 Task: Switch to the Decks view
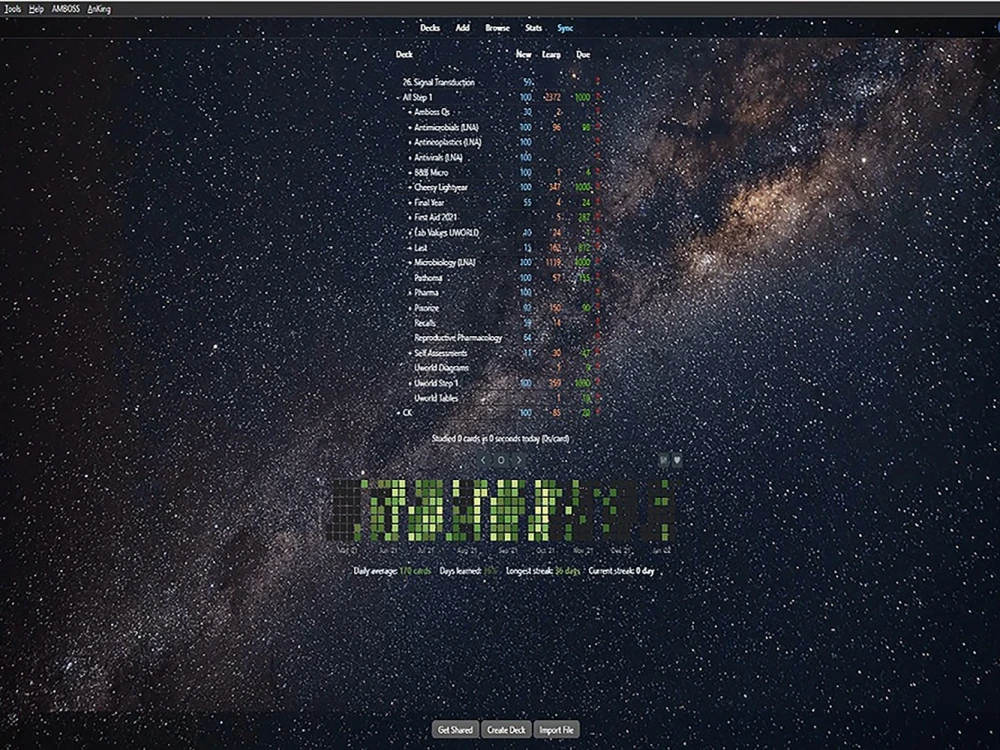430,27
